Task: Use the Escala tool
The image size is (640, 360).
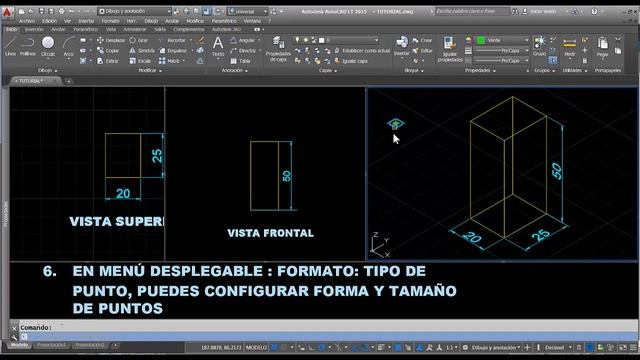Action: 140,61
